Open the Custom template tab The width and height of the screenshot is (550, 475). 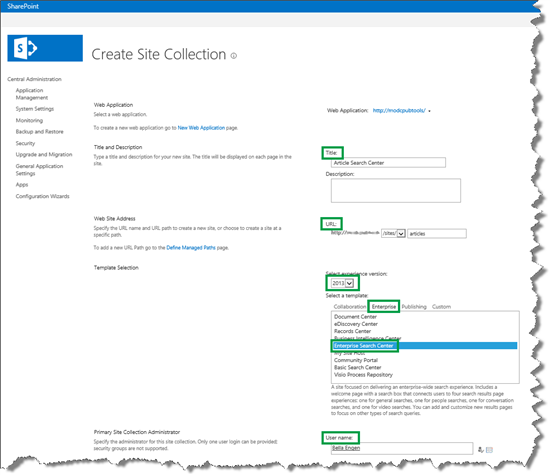click(x=441, y=307)
